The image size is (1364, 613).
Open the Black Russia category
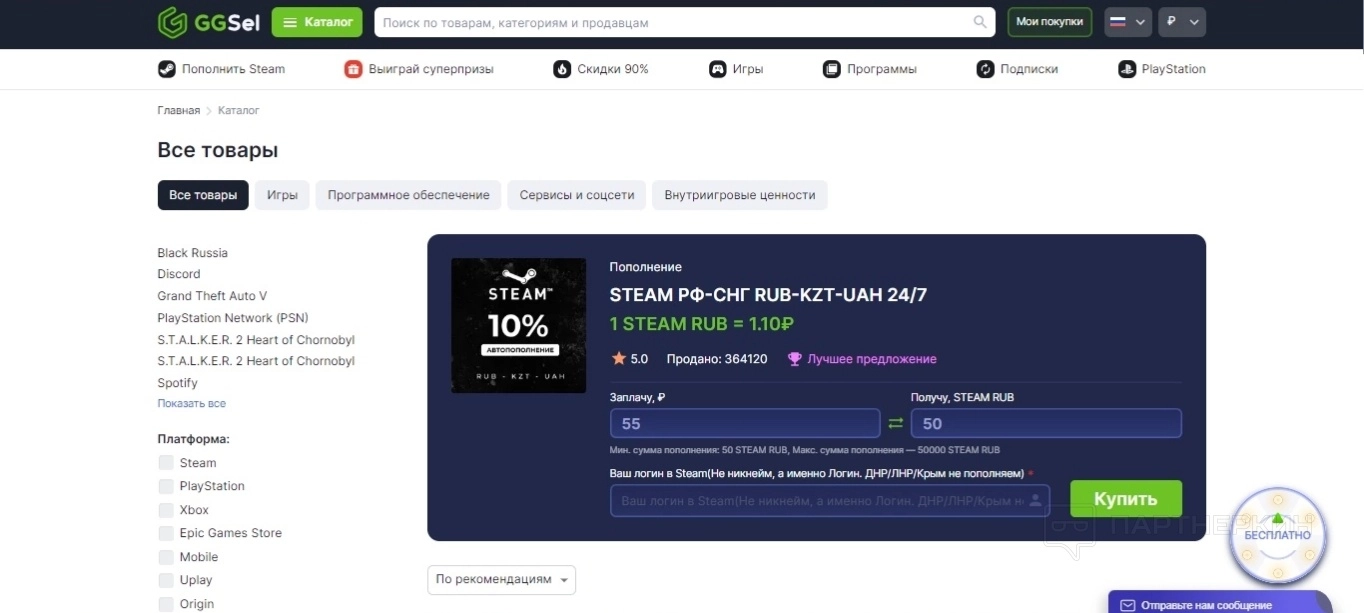coord(192,253)
